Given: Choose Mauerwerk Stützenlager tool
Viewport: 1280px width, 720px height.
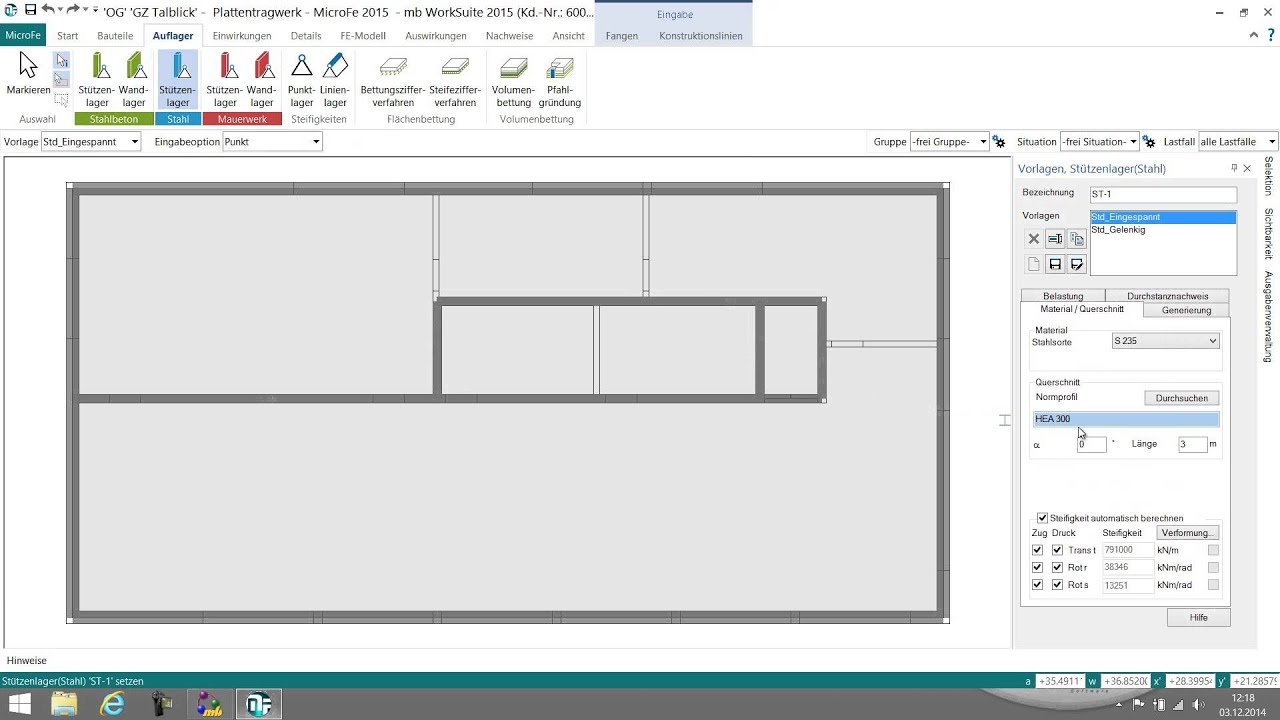Looking at the screenshot, I should click(225, 80).
